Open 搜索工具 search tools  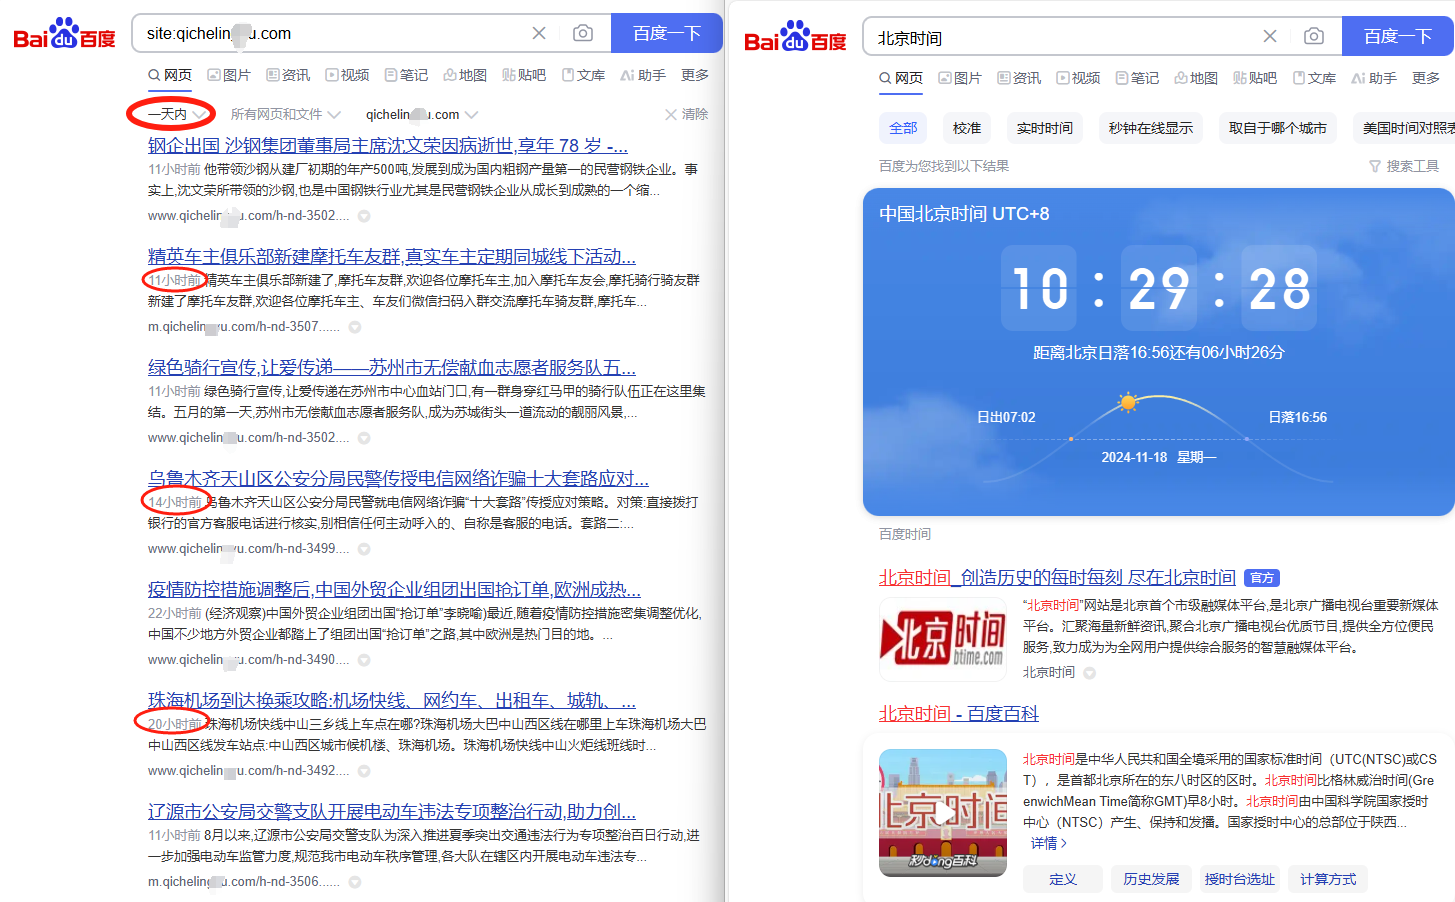point(1404,166)
